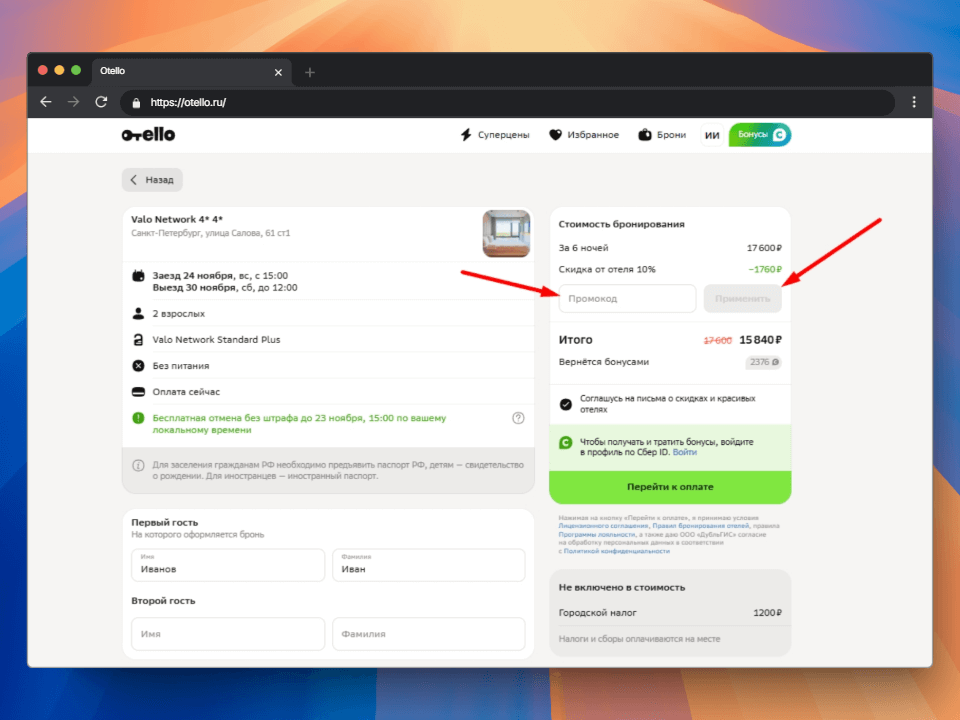Click the Otello logo

(148, 135)
